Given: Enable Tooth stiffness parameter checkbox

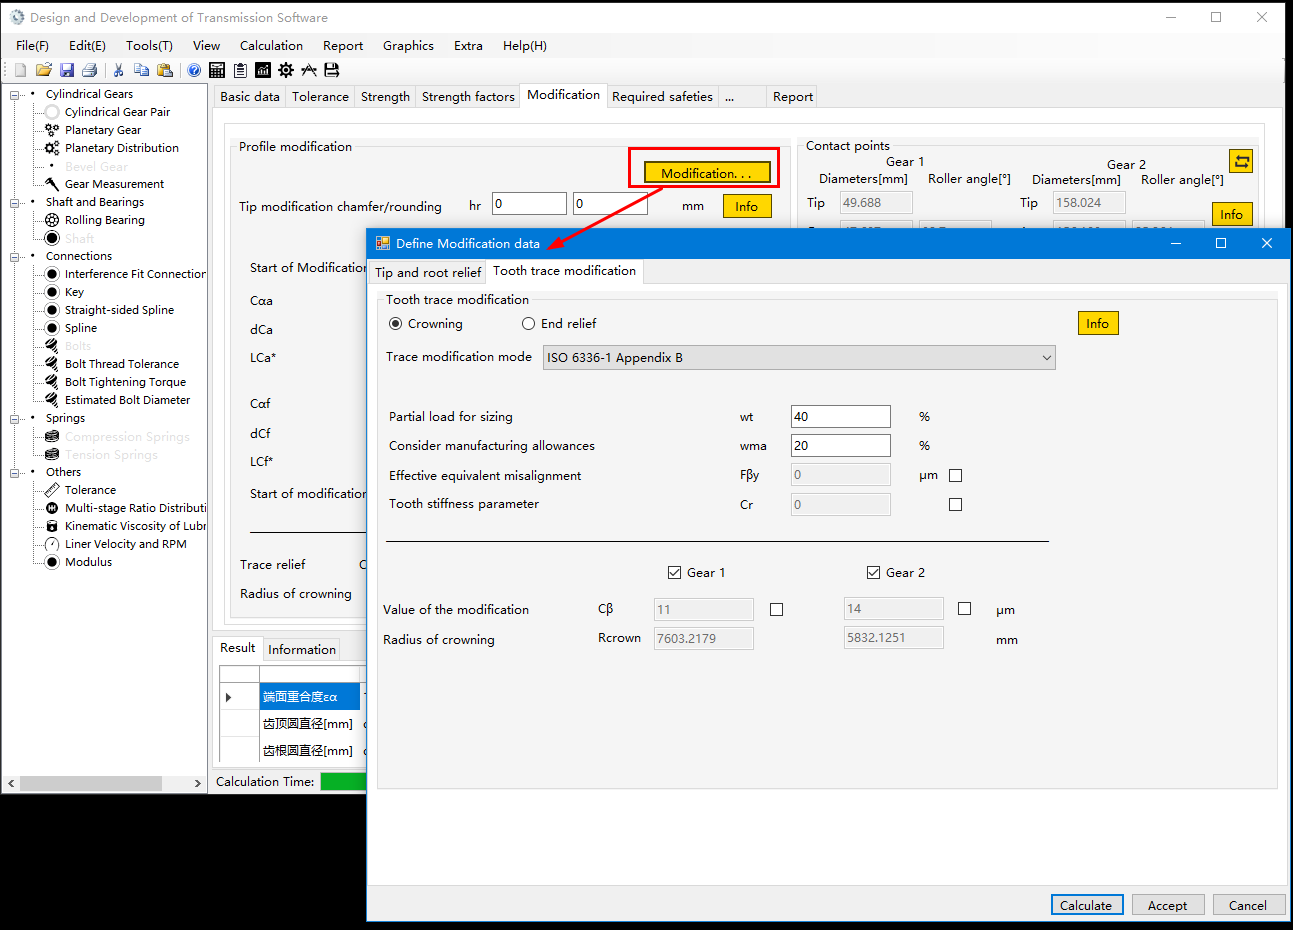Looking at the screenshot, I should [955, 505].
